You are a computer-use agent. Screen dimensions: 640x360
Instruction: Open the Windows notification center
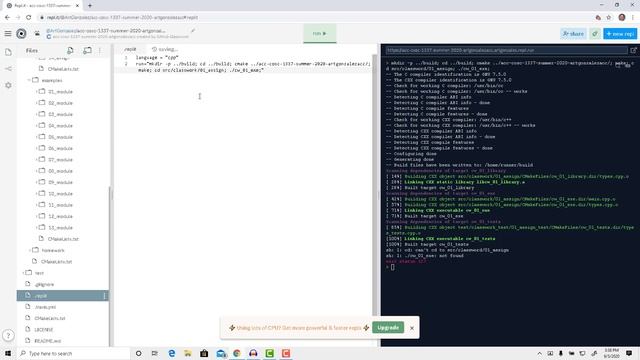629,353
